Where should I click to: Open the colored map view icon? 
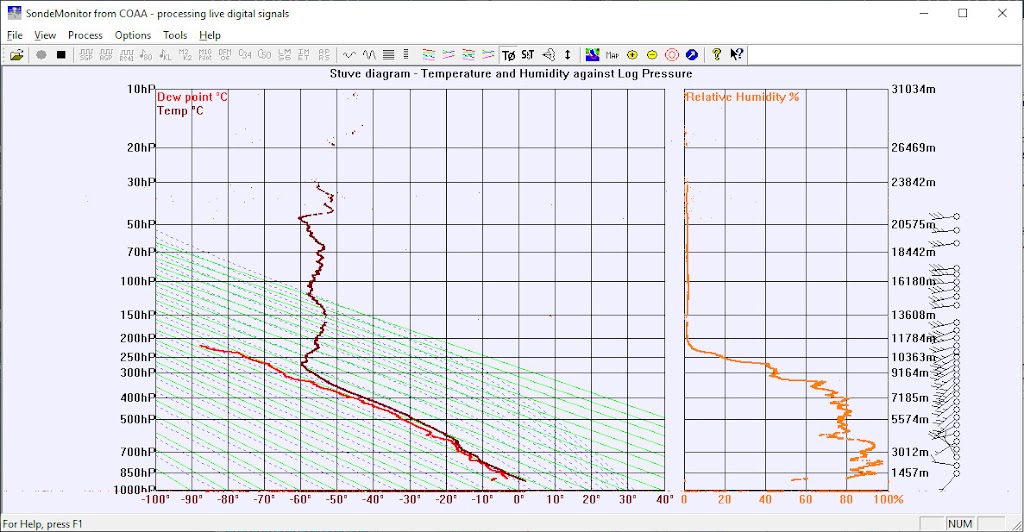click(592, 55)
